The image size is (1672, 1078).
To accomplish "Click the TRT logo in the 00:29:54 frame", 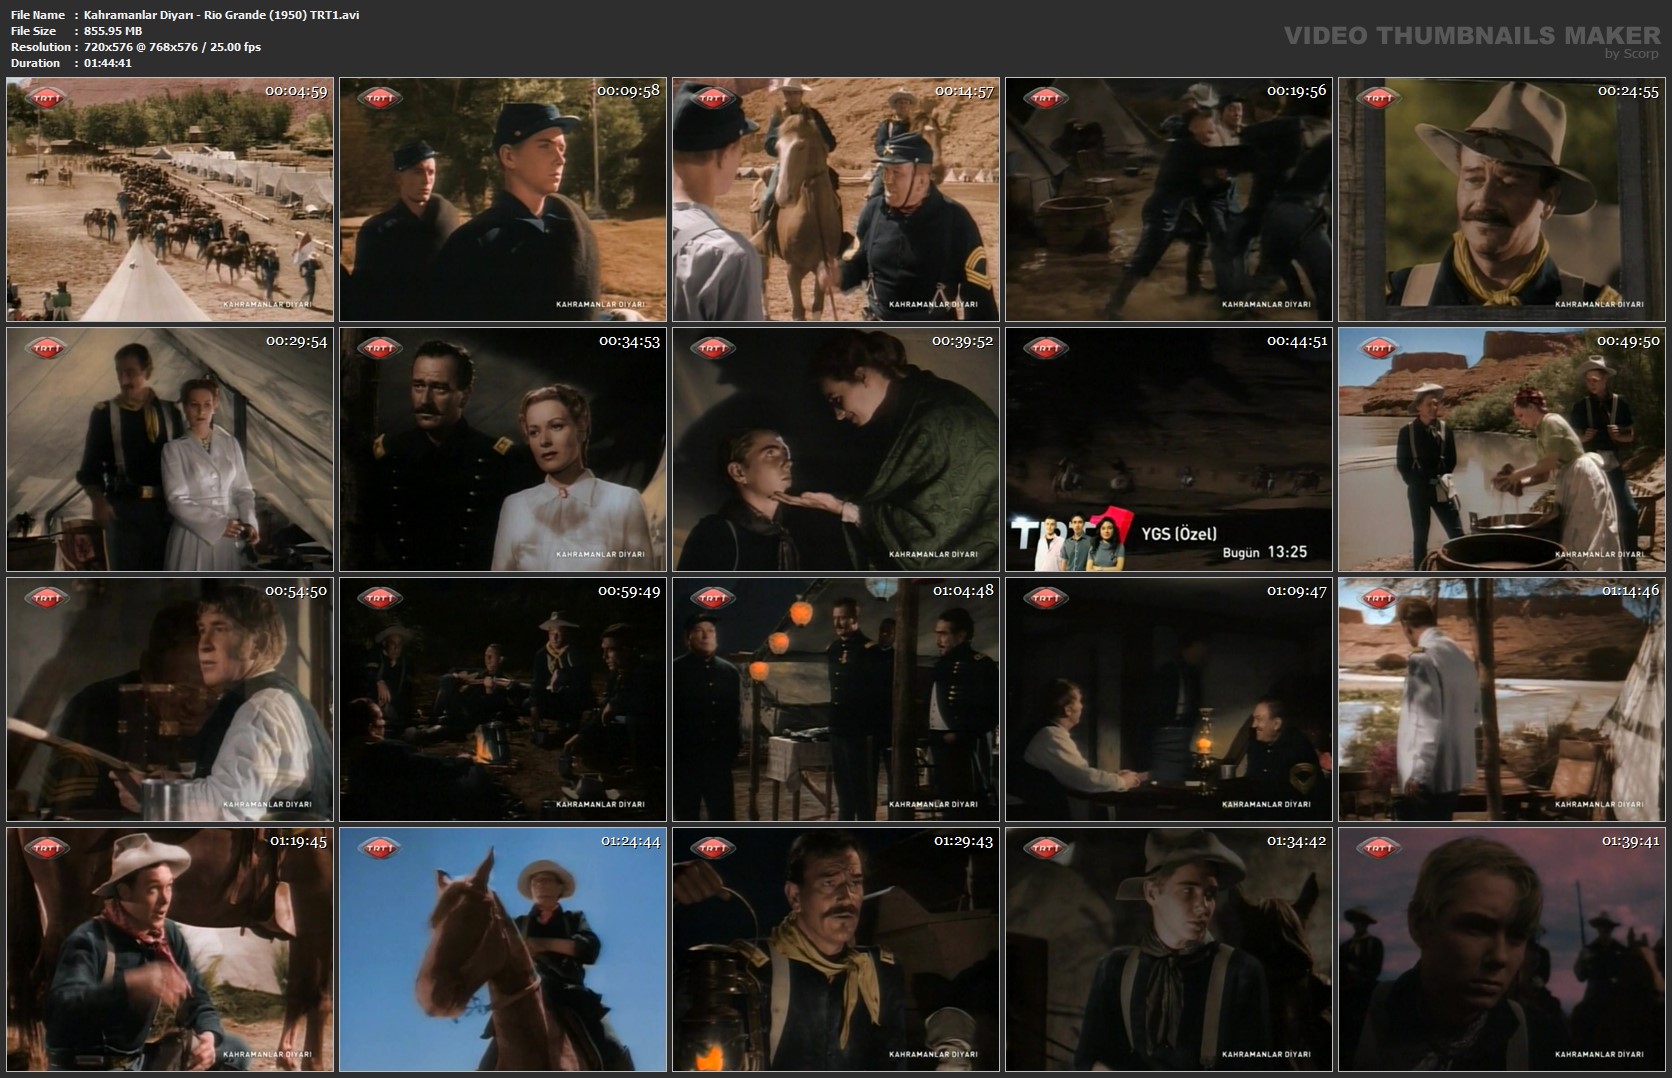I will pyautogui.click(x=47, y=348).
